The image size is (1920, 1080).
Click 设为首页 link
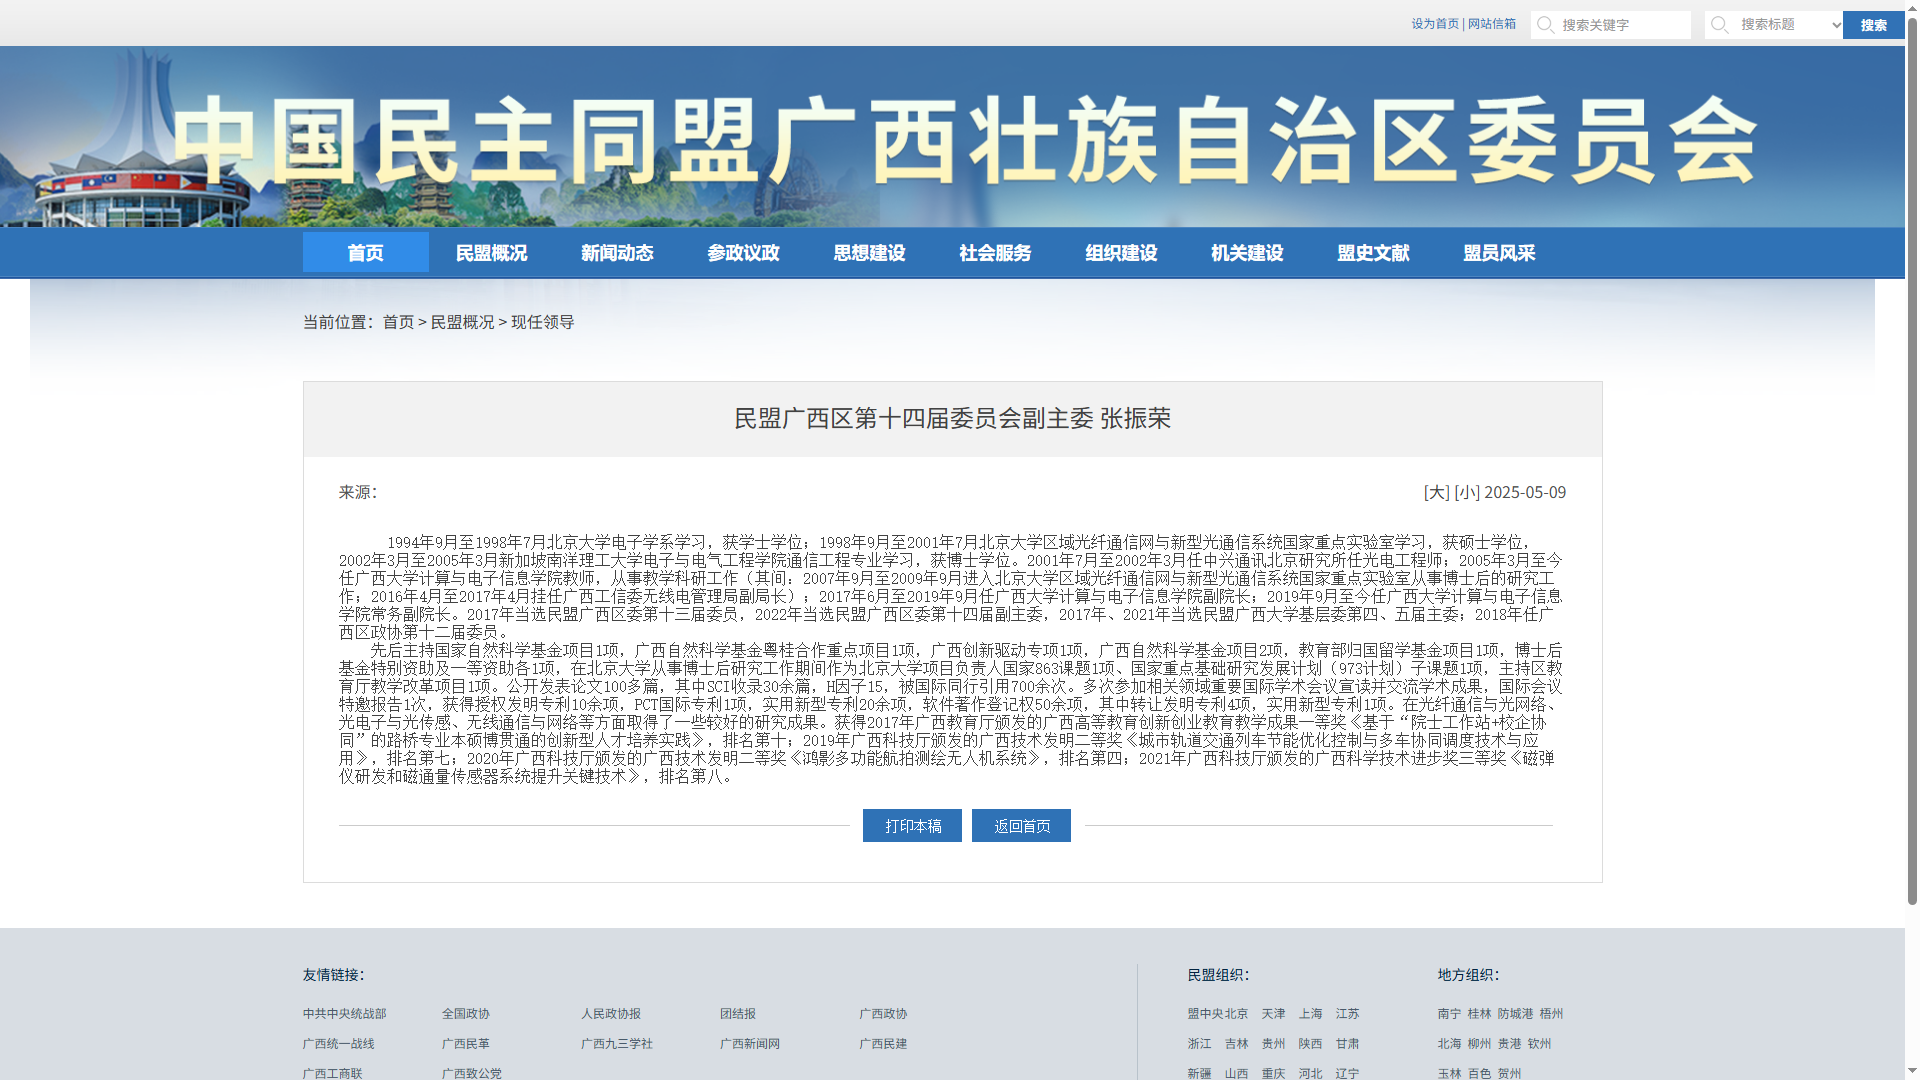1435,24
